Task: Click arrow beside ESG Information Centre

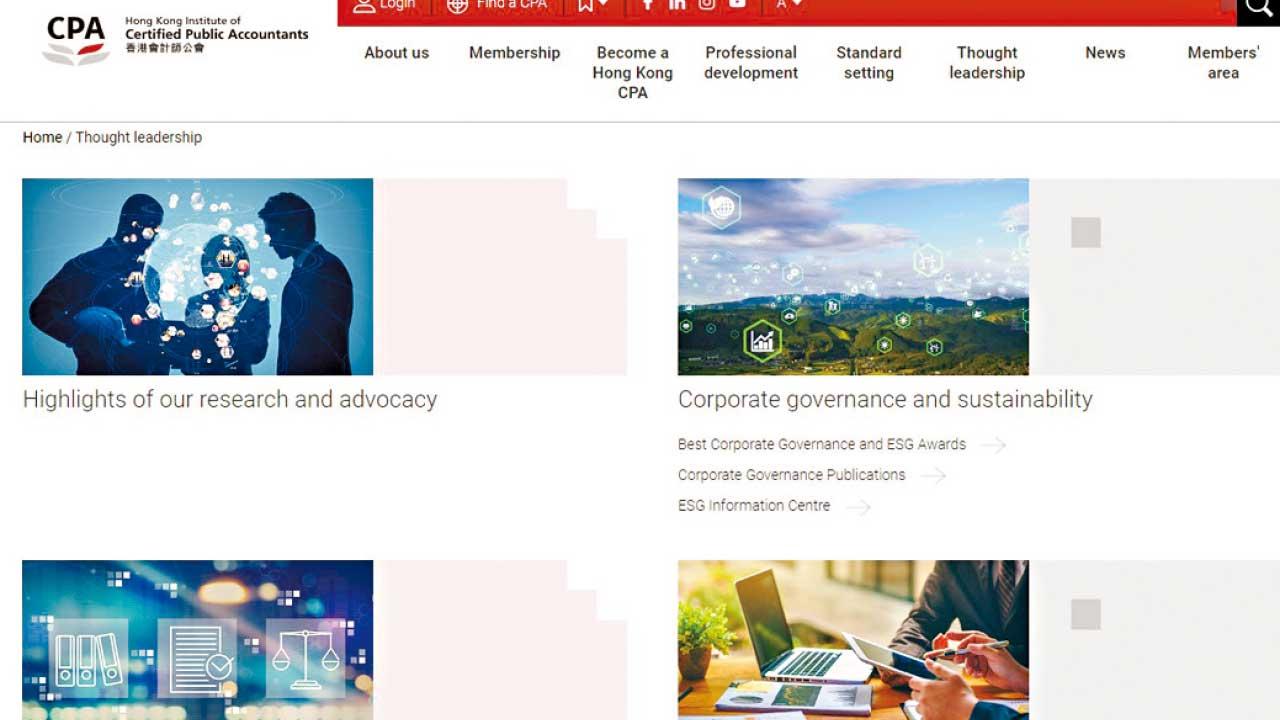Action: pos(858,507)
